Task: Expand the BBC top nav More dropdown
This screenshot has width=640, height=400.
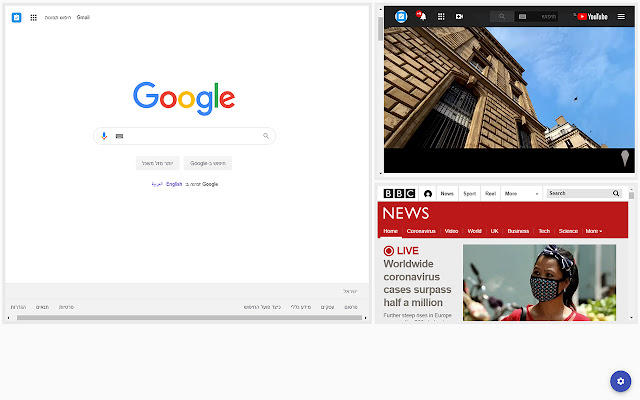Action: (x=522, y=193)
